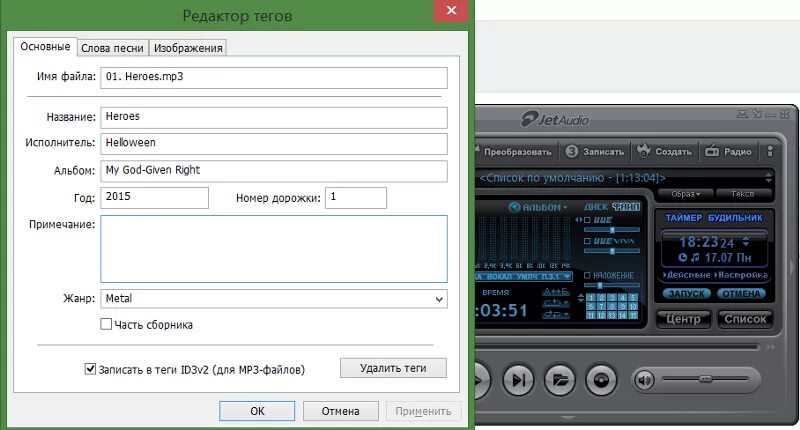
Task: Click the Записать toolbar item
Action: [x=595, y=151]
